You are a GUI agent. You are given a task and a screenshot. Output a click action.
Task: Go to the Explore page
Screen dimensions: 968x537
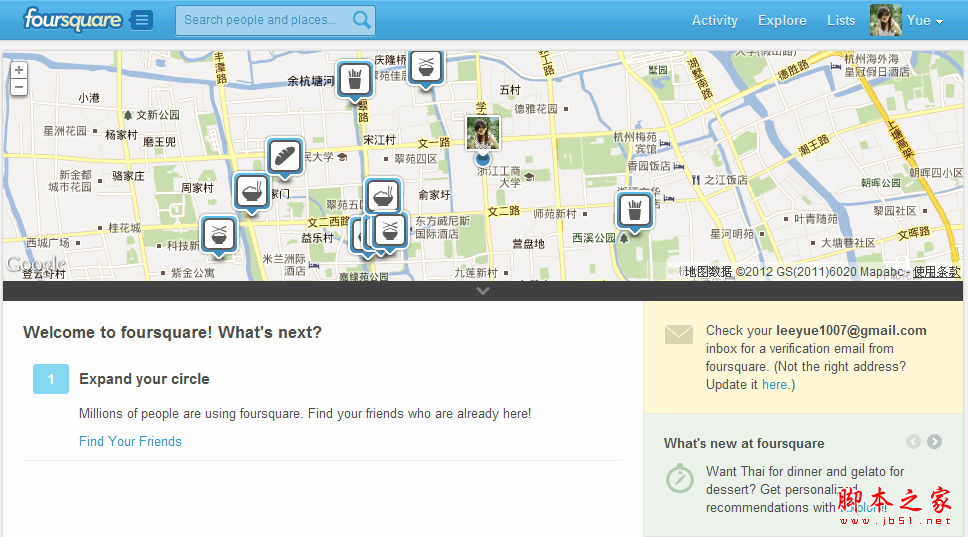(782, 20)
